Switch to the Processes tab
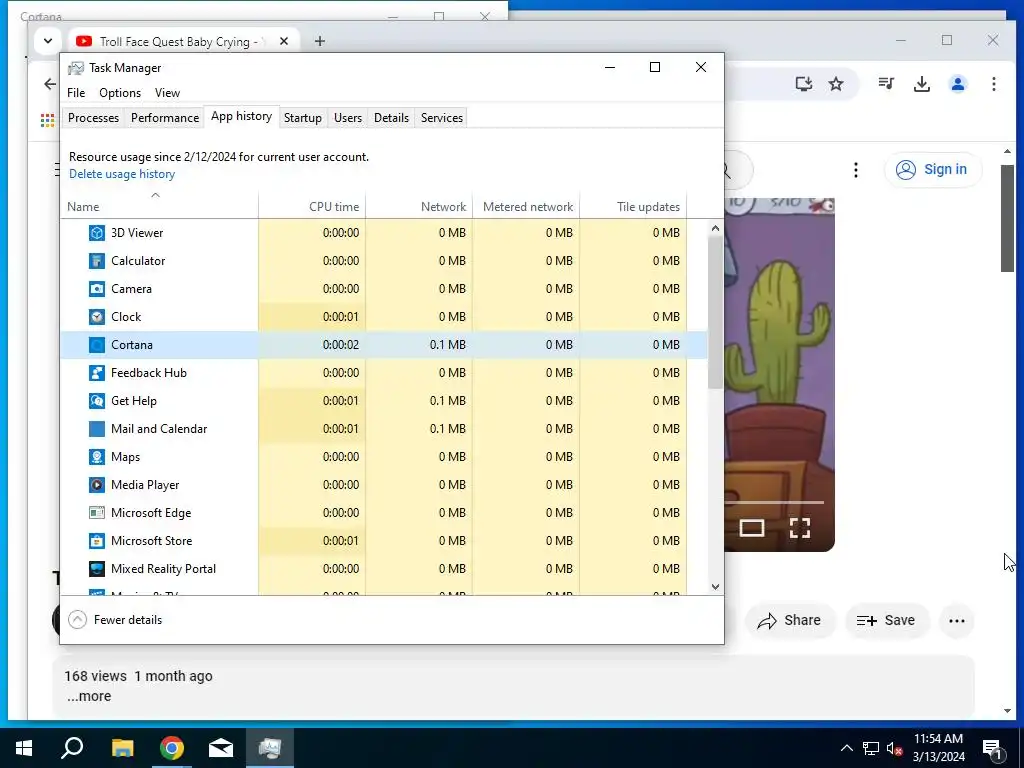 (x=93, y=118)
